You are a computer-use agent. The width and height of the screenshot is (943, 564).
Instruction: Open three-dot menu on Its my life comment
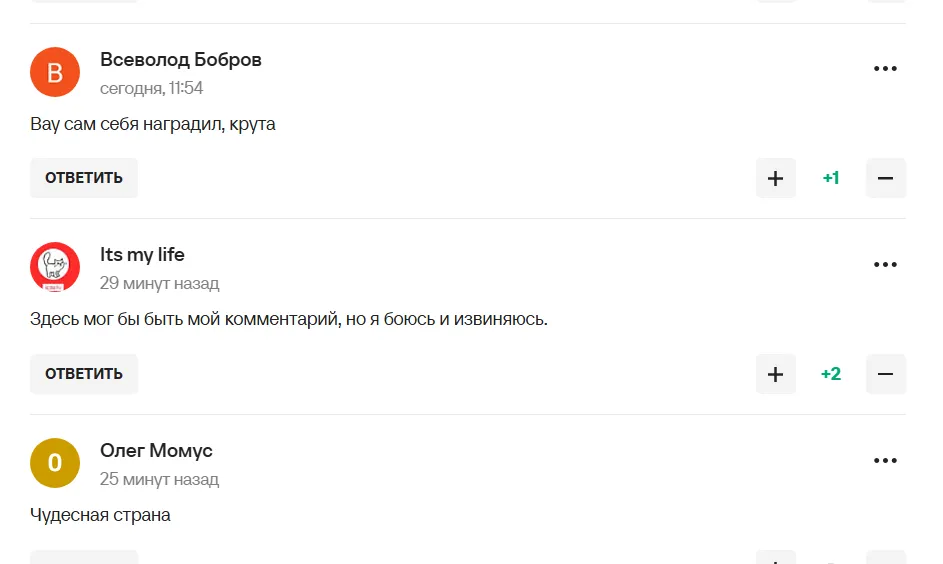pyautogui.click(x=885, y=265)
